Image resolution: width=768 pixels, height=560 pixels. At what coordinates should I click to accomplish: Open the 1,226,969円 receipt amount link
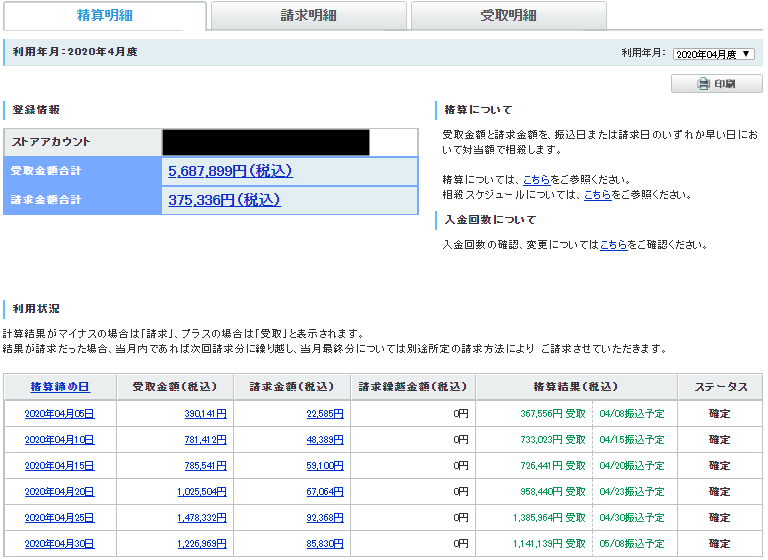coord(202,544)
